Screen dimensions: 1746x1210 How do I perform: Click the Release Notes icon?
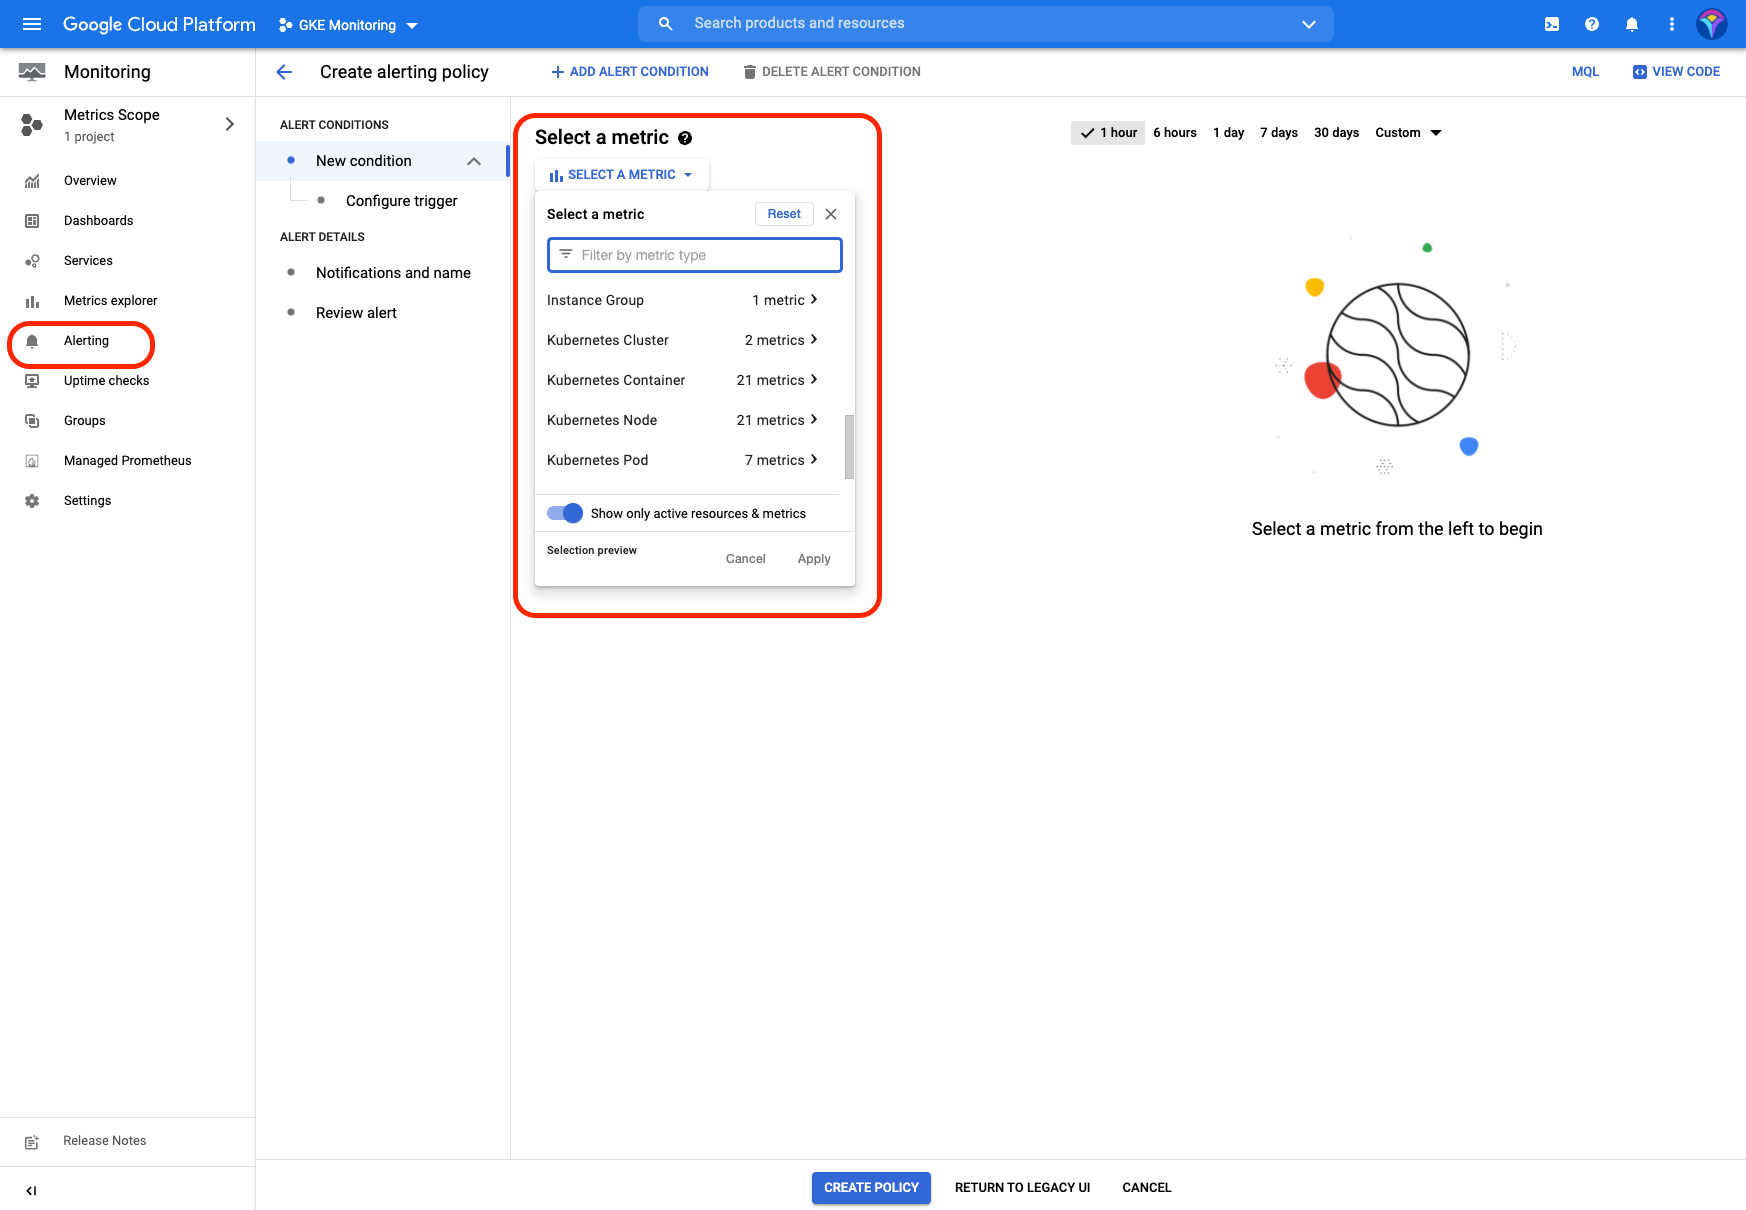tap(32, 1141)
